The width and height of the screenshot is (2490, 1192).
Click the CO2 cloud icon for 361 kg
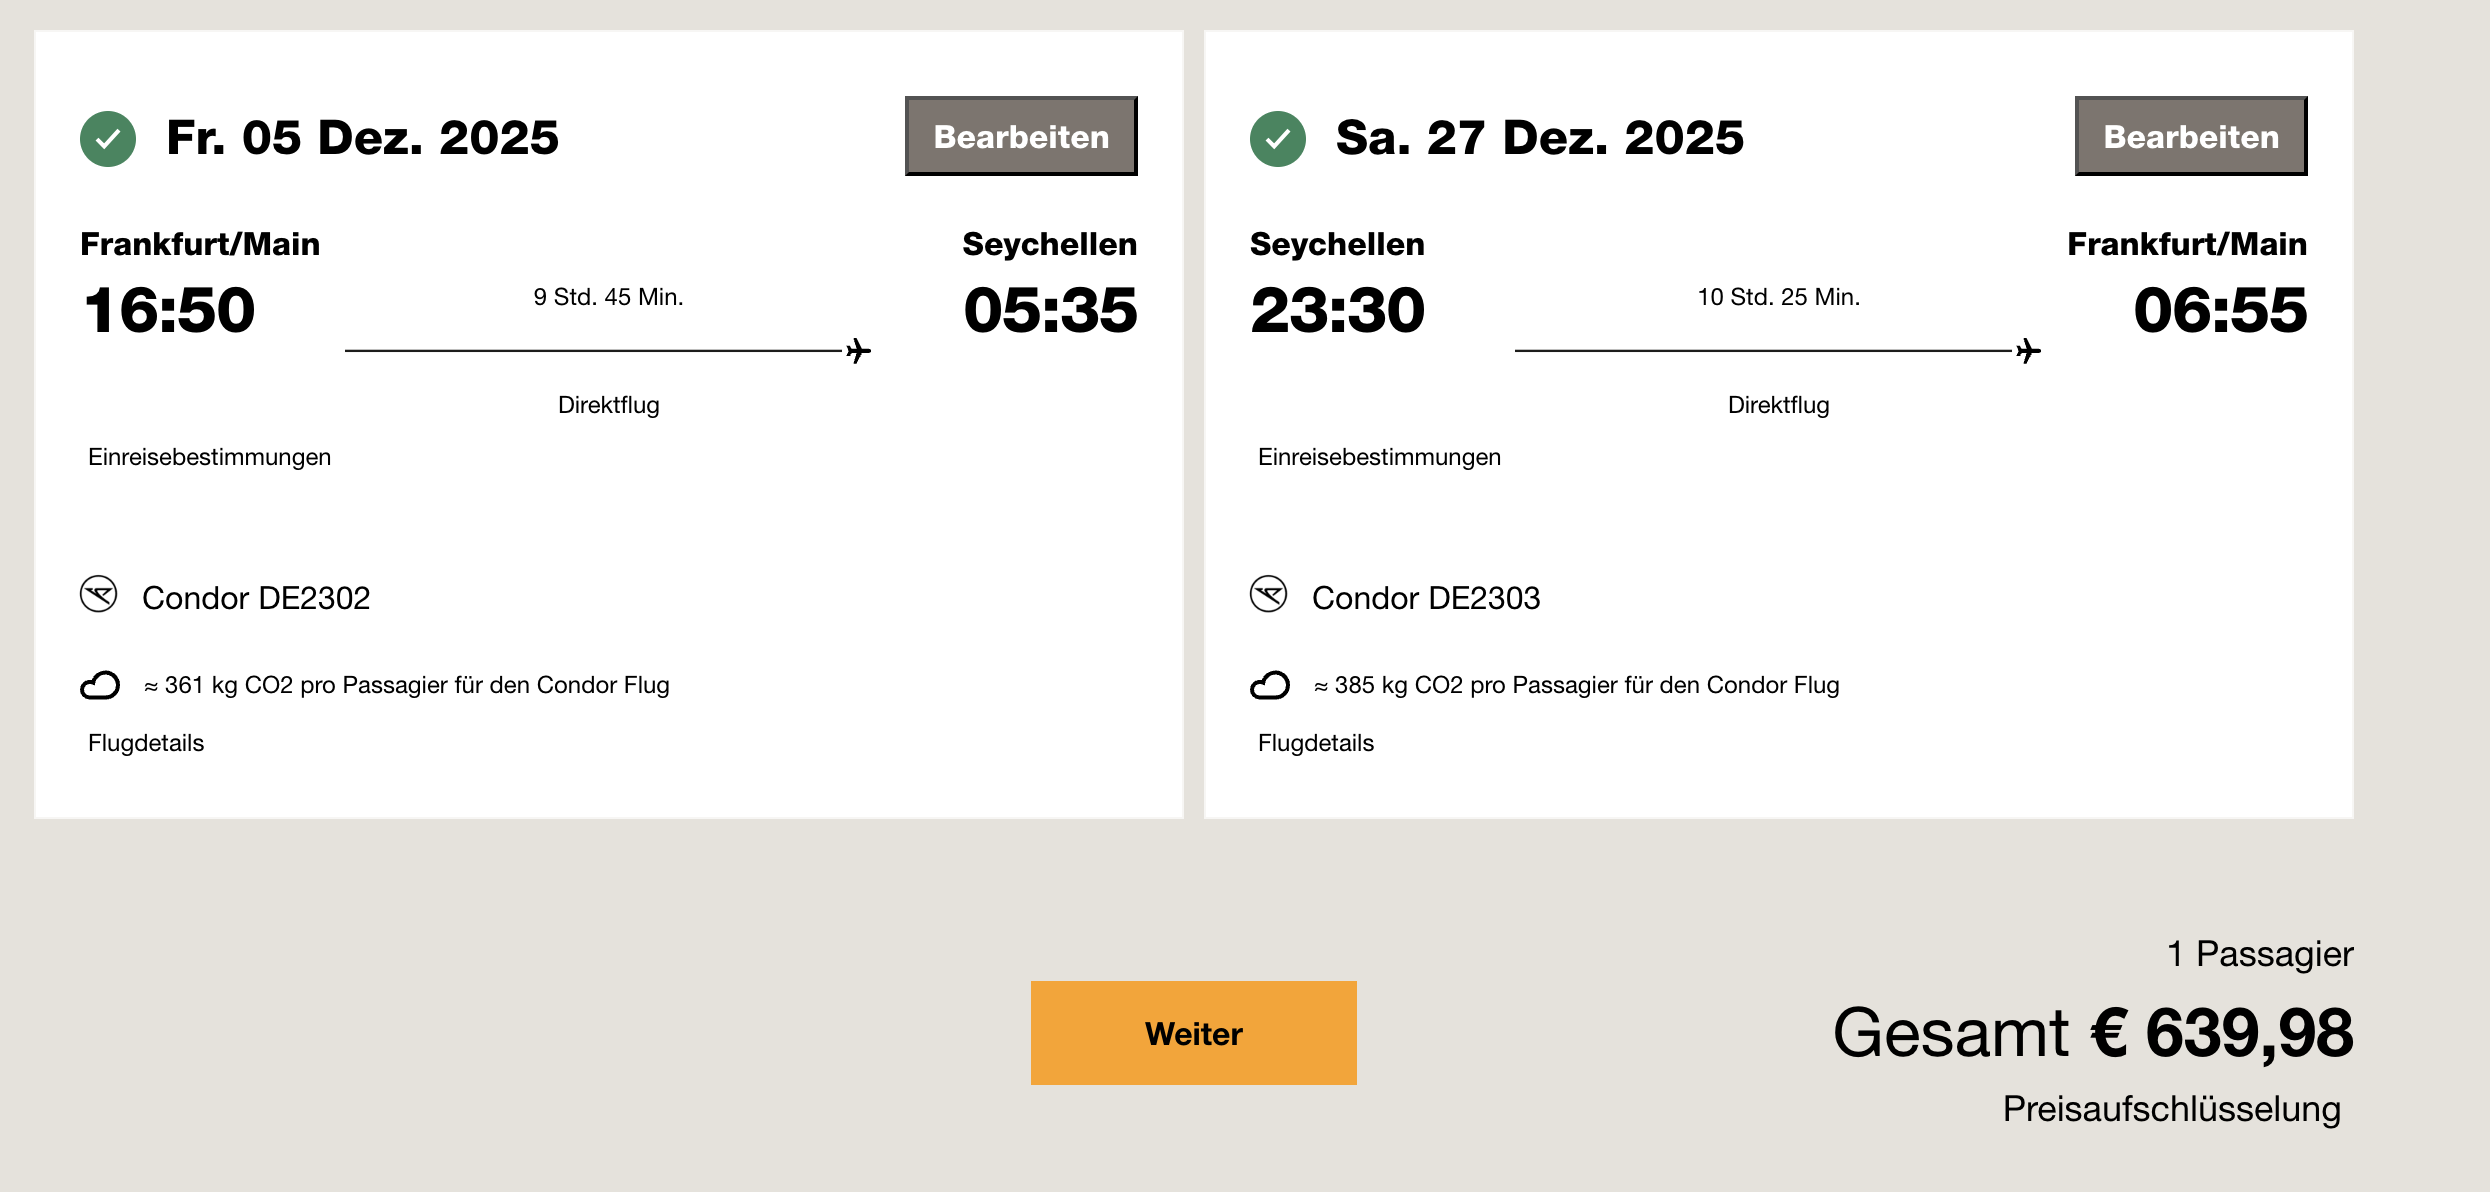point(100,685)
